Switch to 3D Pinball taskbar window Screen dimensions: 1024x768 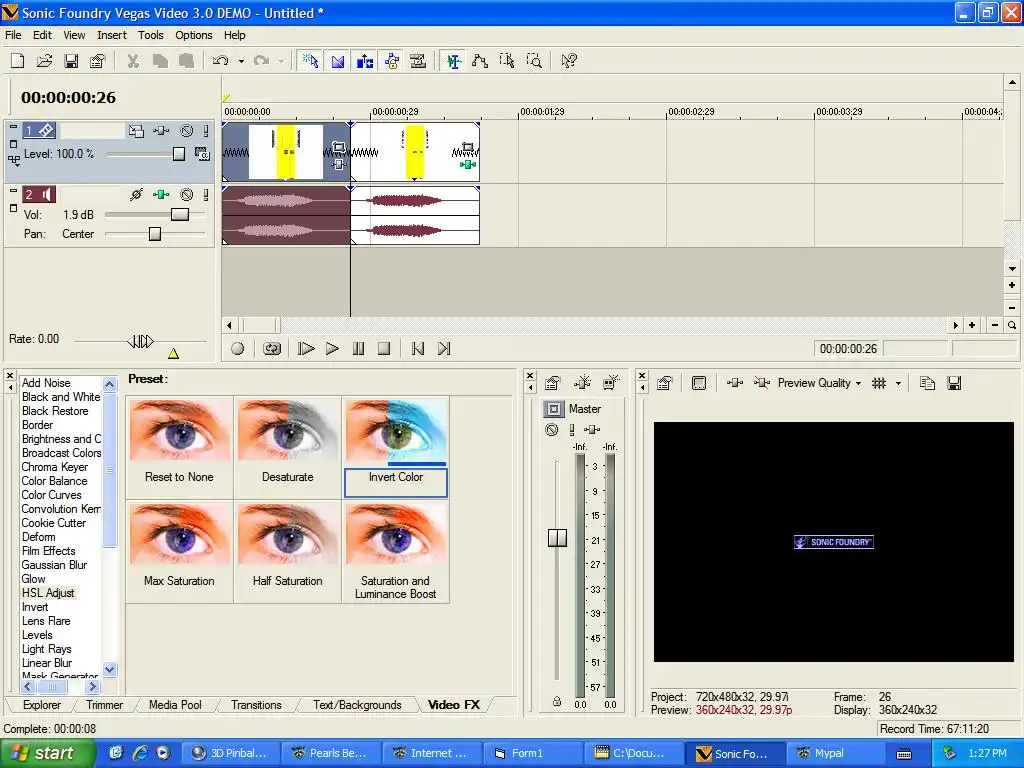pyautogui.click(x=231, y=754)
